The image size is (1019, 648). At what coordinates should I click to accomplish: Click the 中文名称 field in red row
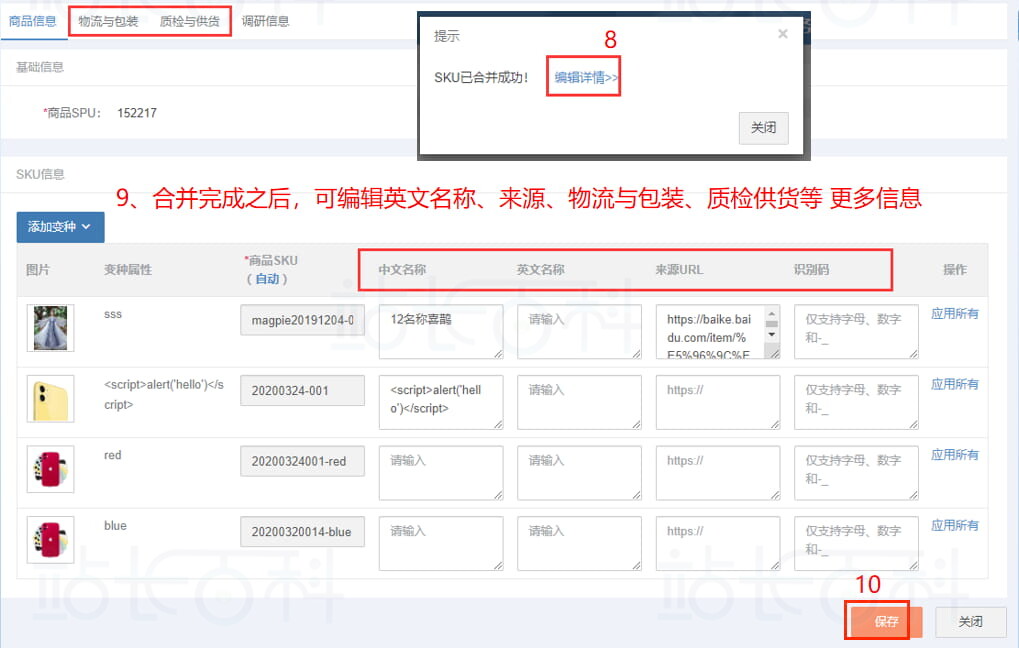[440, 472]
